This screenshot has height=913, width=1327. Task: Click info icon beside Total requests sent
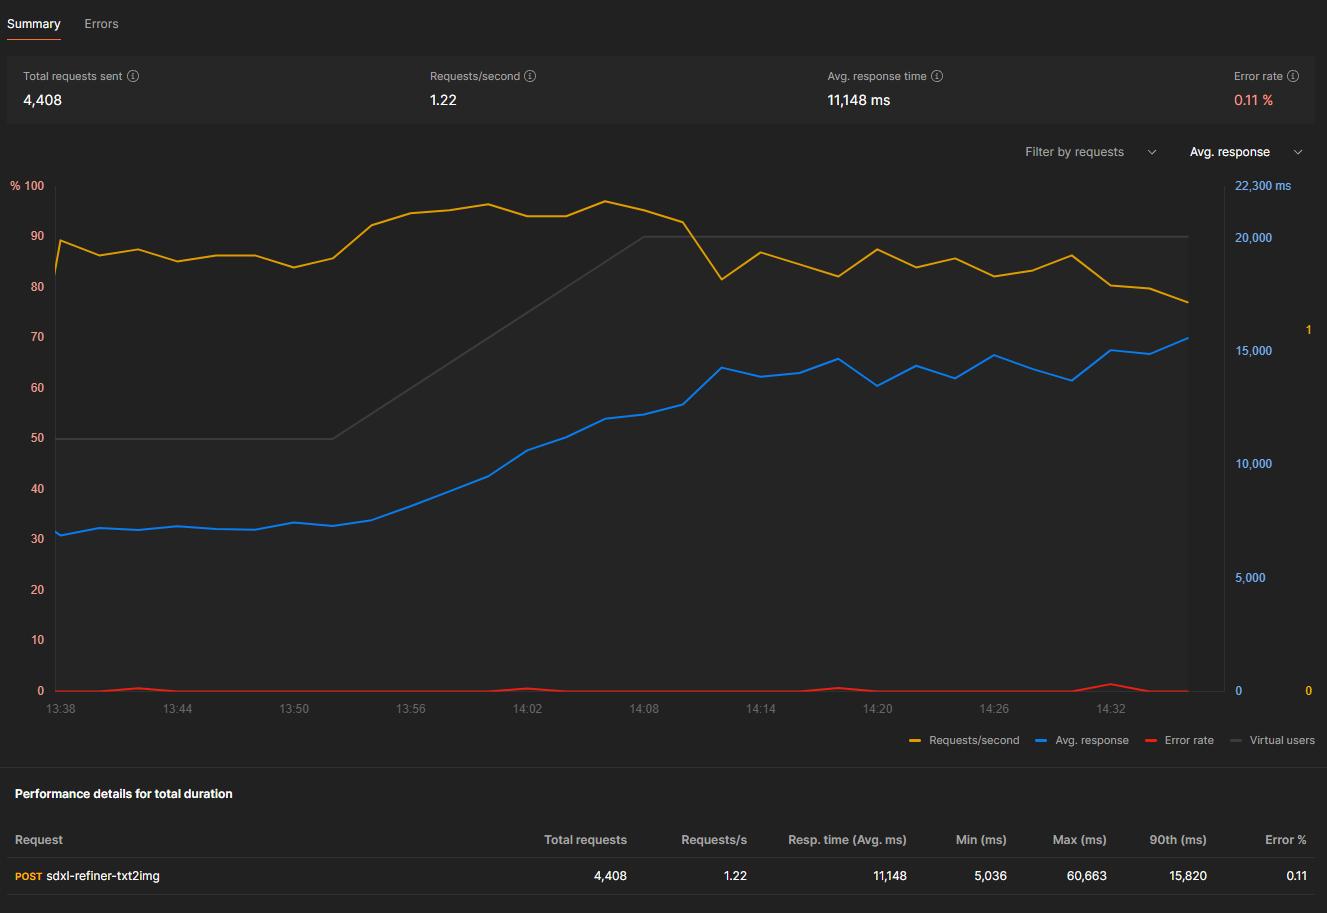tap(133, 76)
